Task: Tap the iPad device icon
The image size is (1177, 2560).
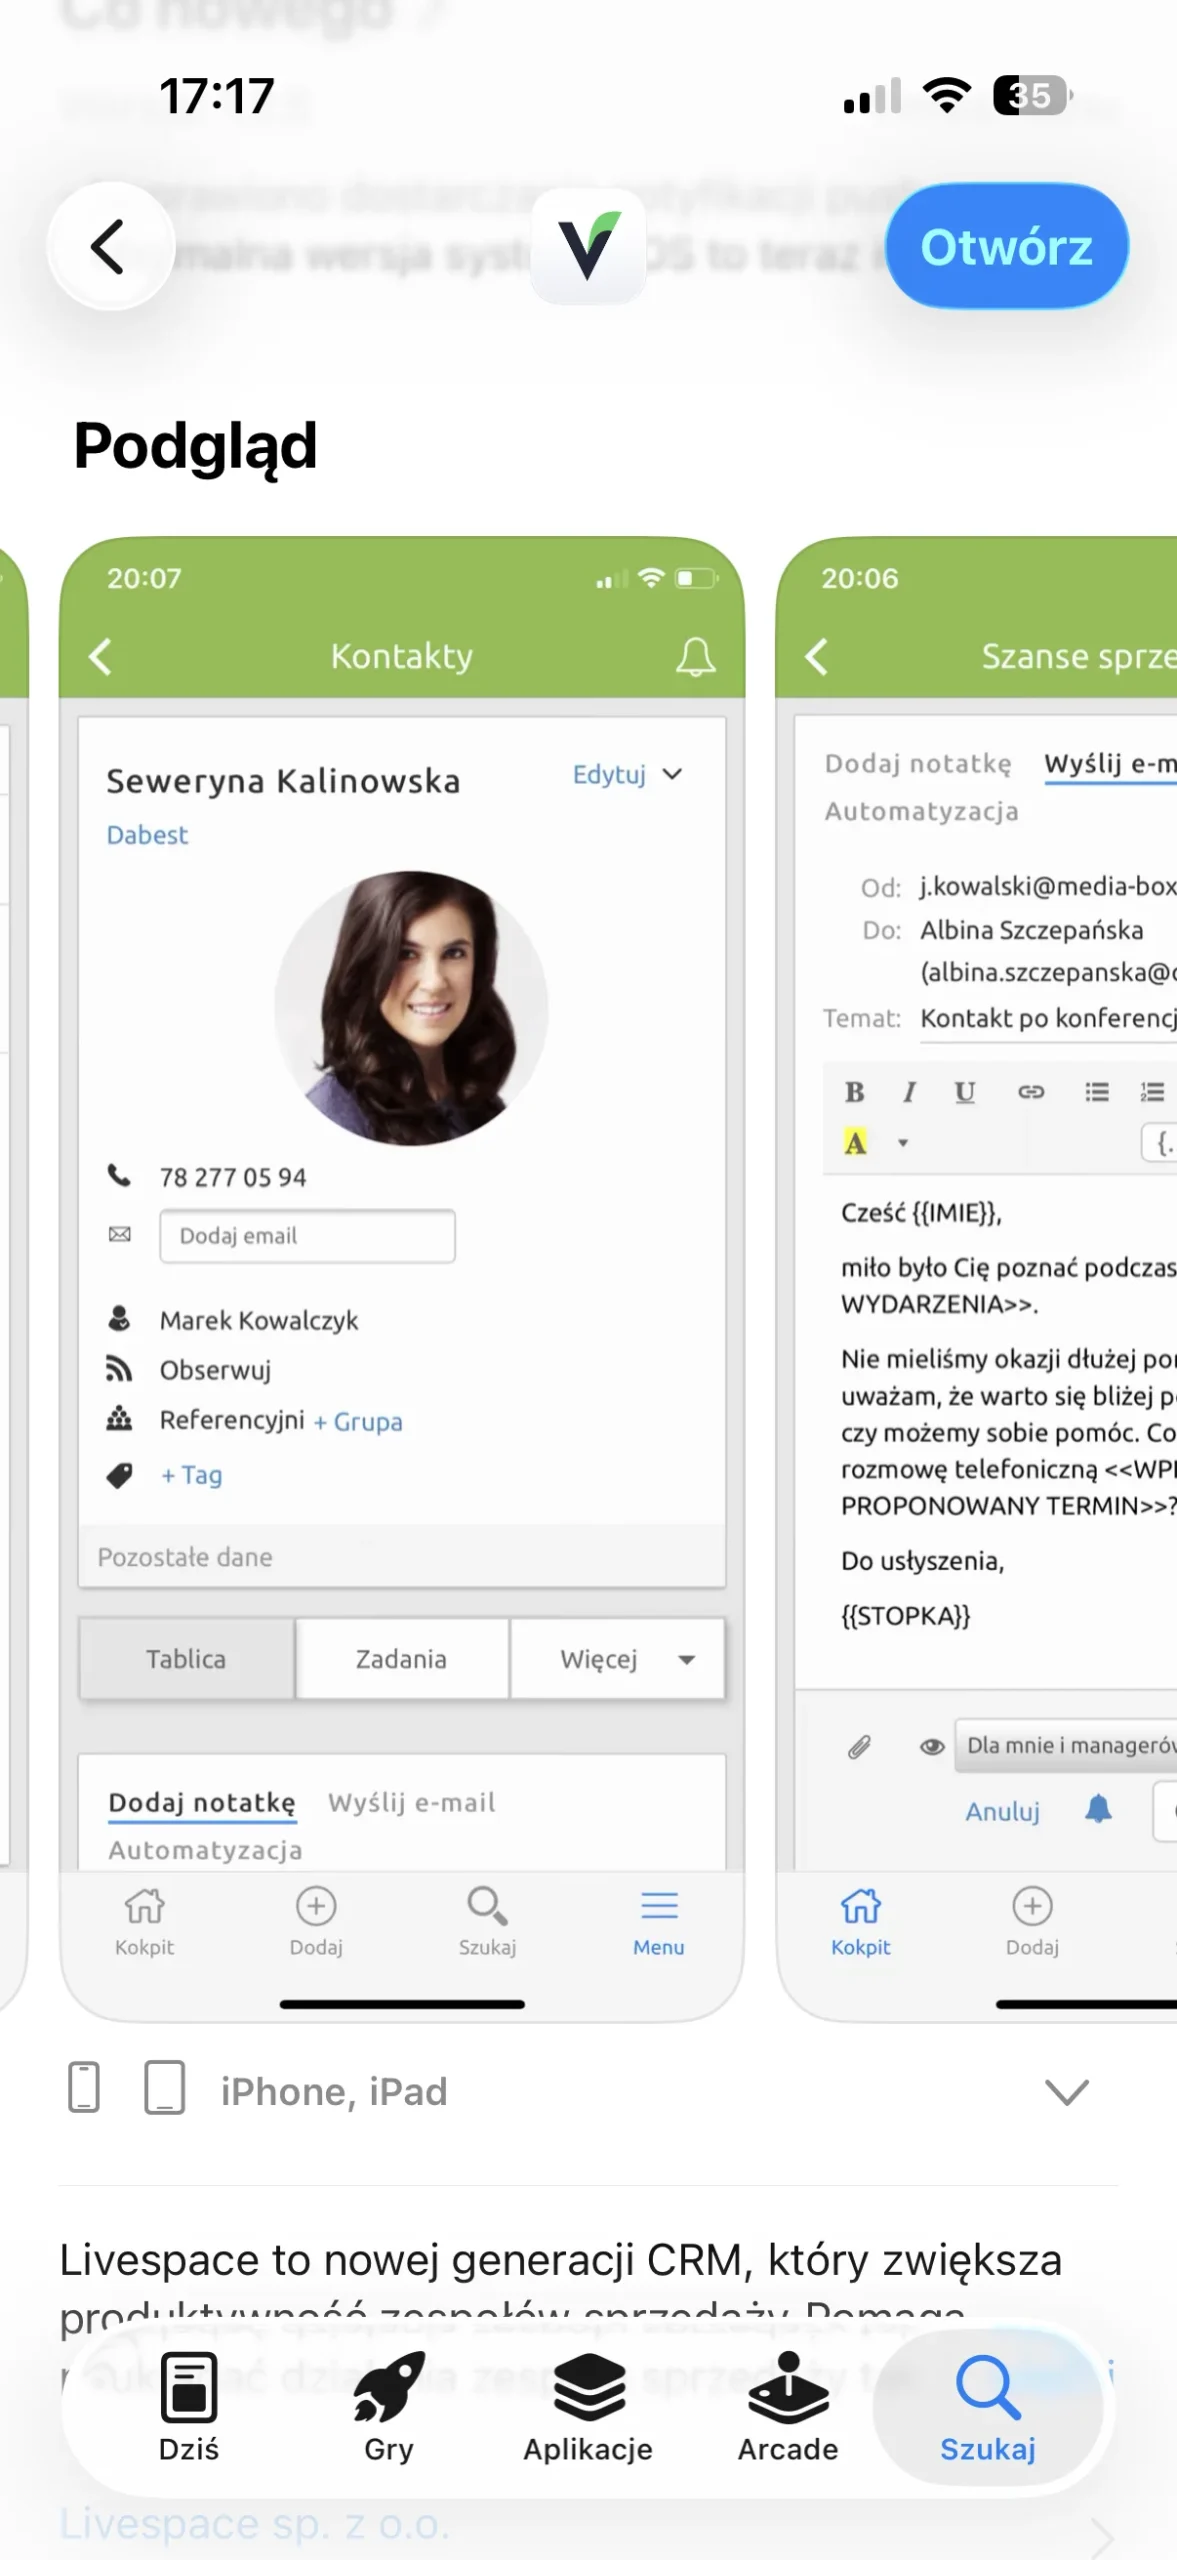Action: point(165,2088)
